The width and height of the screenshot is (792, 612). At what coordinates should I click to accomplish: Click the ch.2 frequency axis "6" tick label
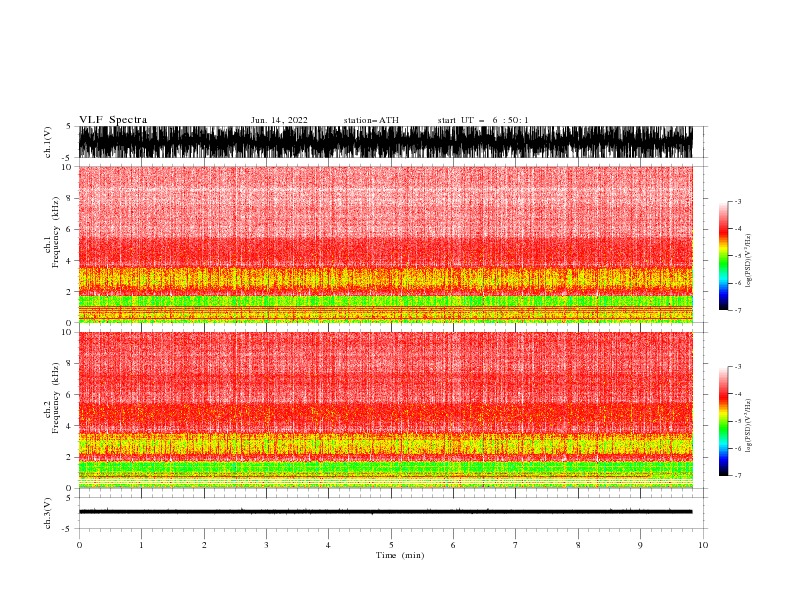[x=69, y=395]
